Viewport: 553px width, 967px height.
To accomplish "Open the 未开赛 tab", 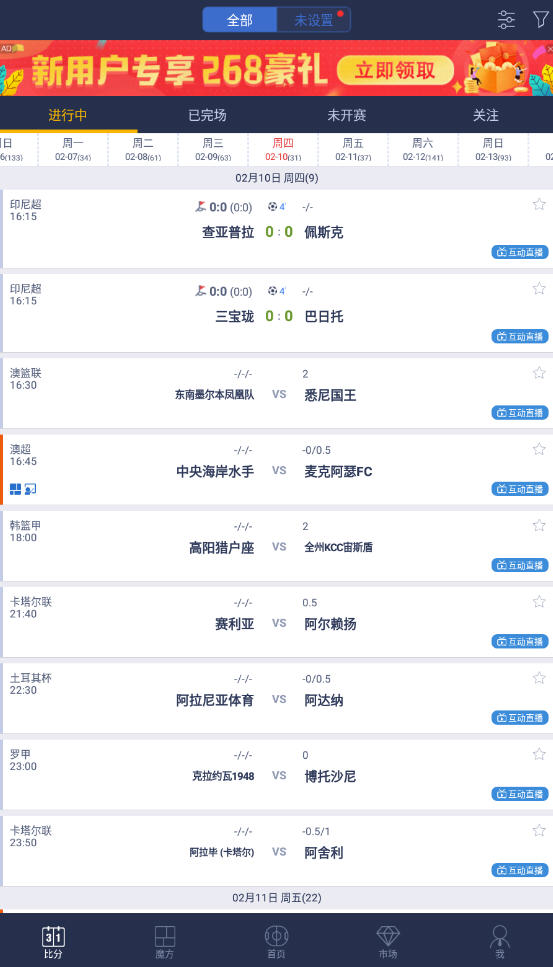I will pyautogui.click(x=346, y=115).
